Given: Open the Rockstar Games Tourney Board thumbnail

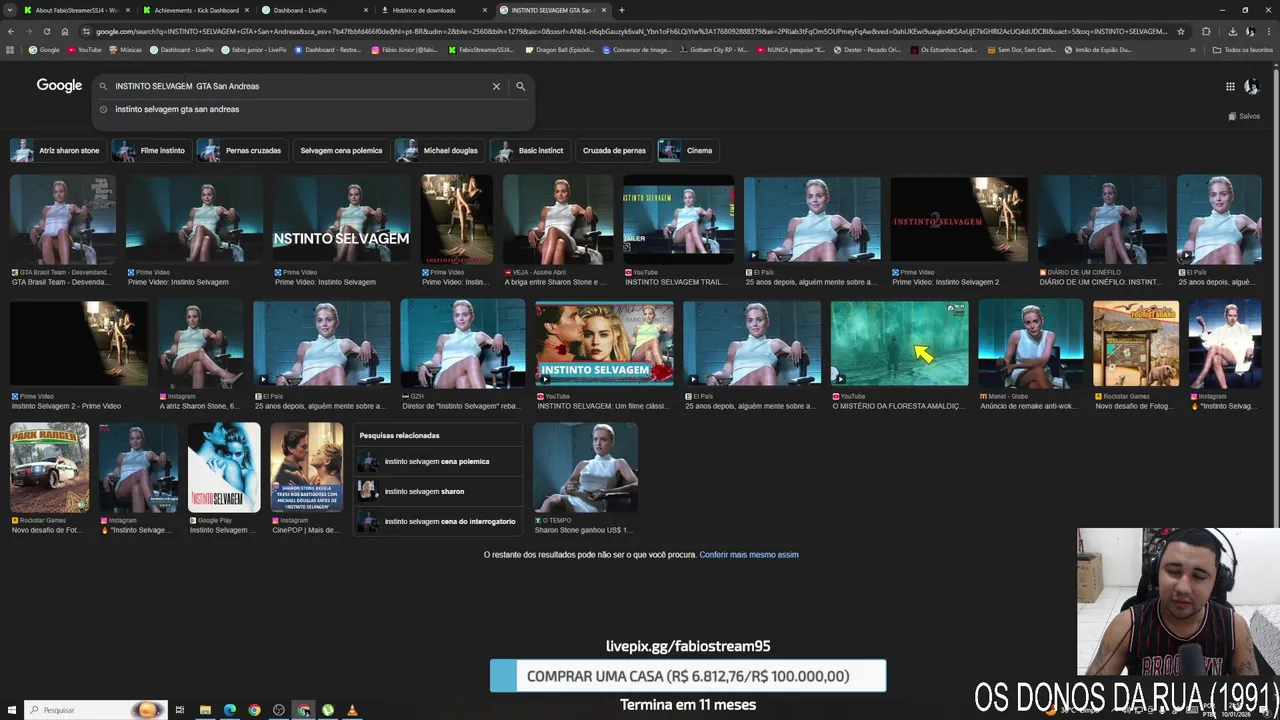Looking at the screenshot, I should (1136, 343).
